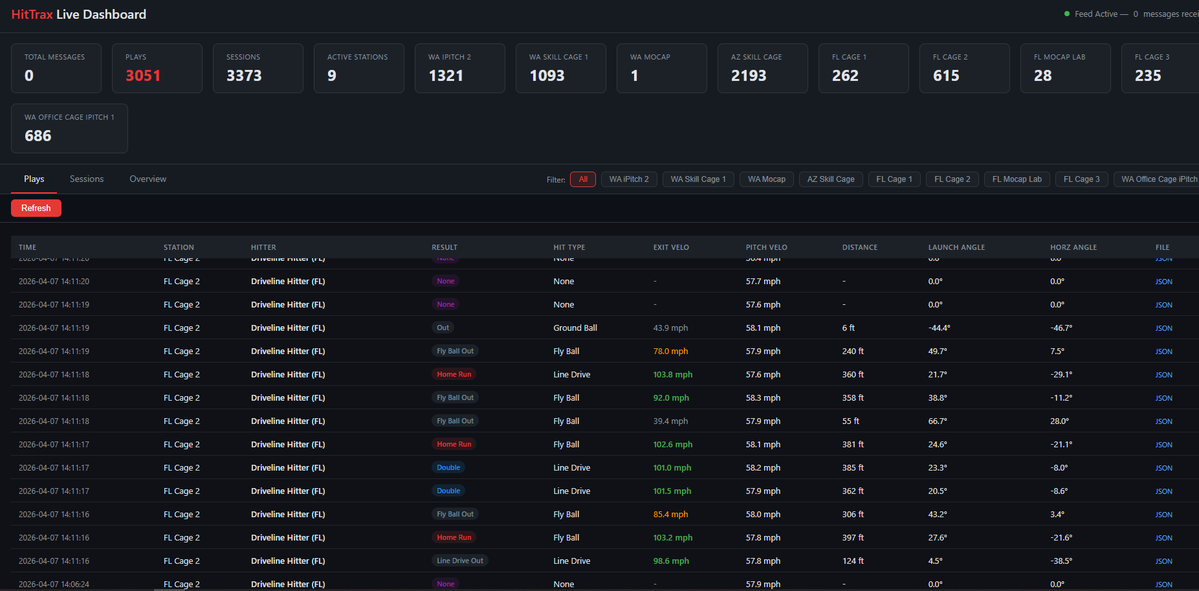Click the TIME column header
The width and height of the screenshot is (1199, 591).
pyautogui.click(x=27, y=247)
